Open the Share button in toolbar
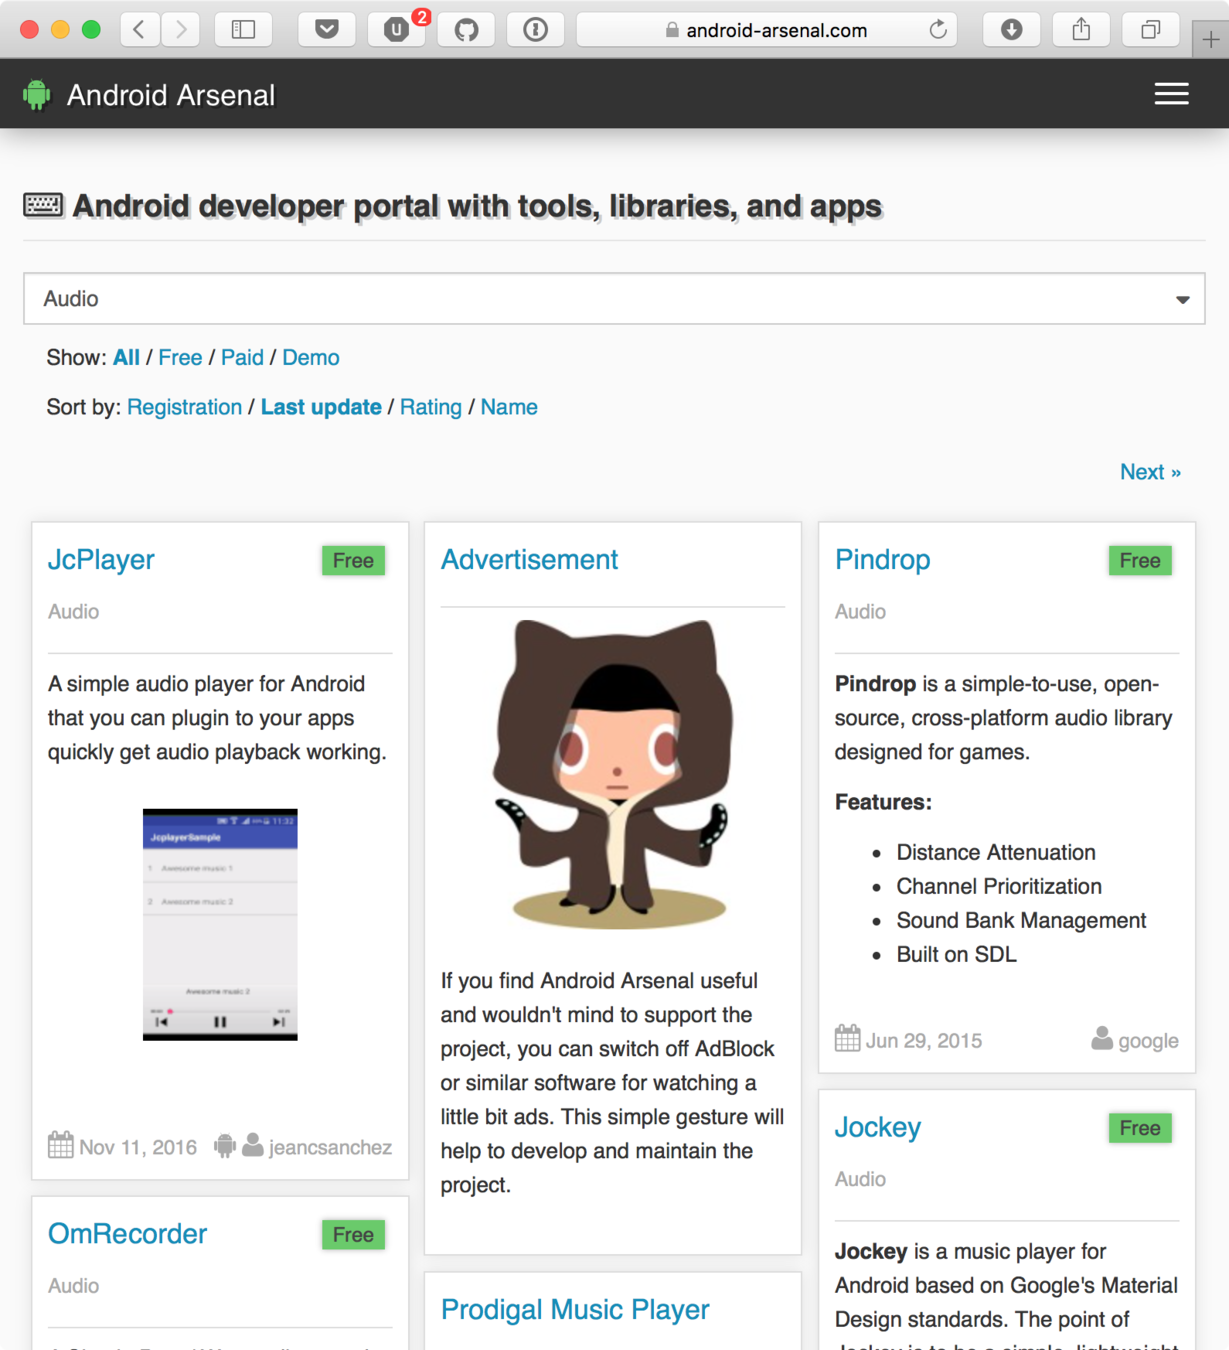Image resolution: width=1229 pixels, height=1350 pixels. click(x=1081, y=30)
